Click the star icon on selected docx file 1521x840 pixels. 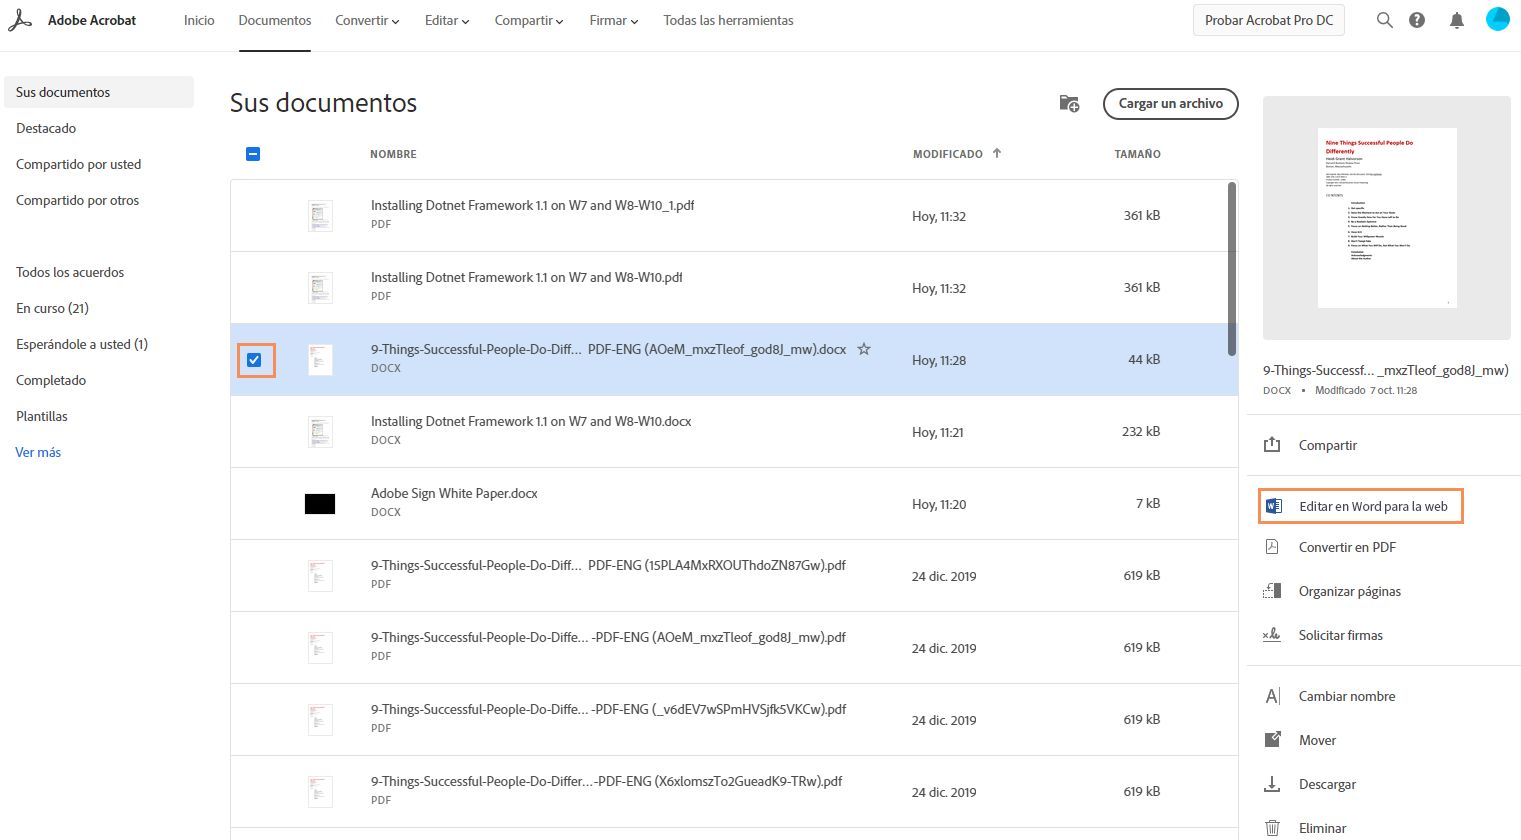pos(864,349)
